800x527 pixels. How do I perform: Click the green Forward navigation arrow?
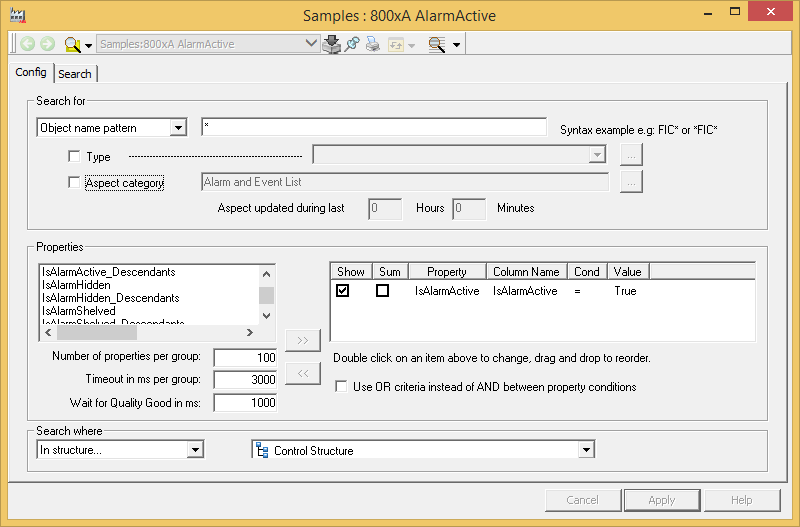pyautogui.click(x=47, y=44)
